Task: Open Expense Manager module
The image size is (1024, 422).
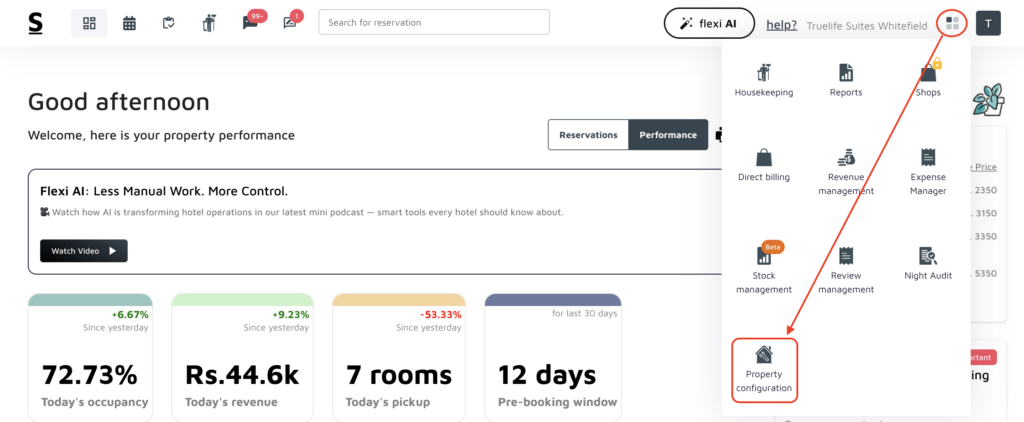Action: (x=927, y=170)
